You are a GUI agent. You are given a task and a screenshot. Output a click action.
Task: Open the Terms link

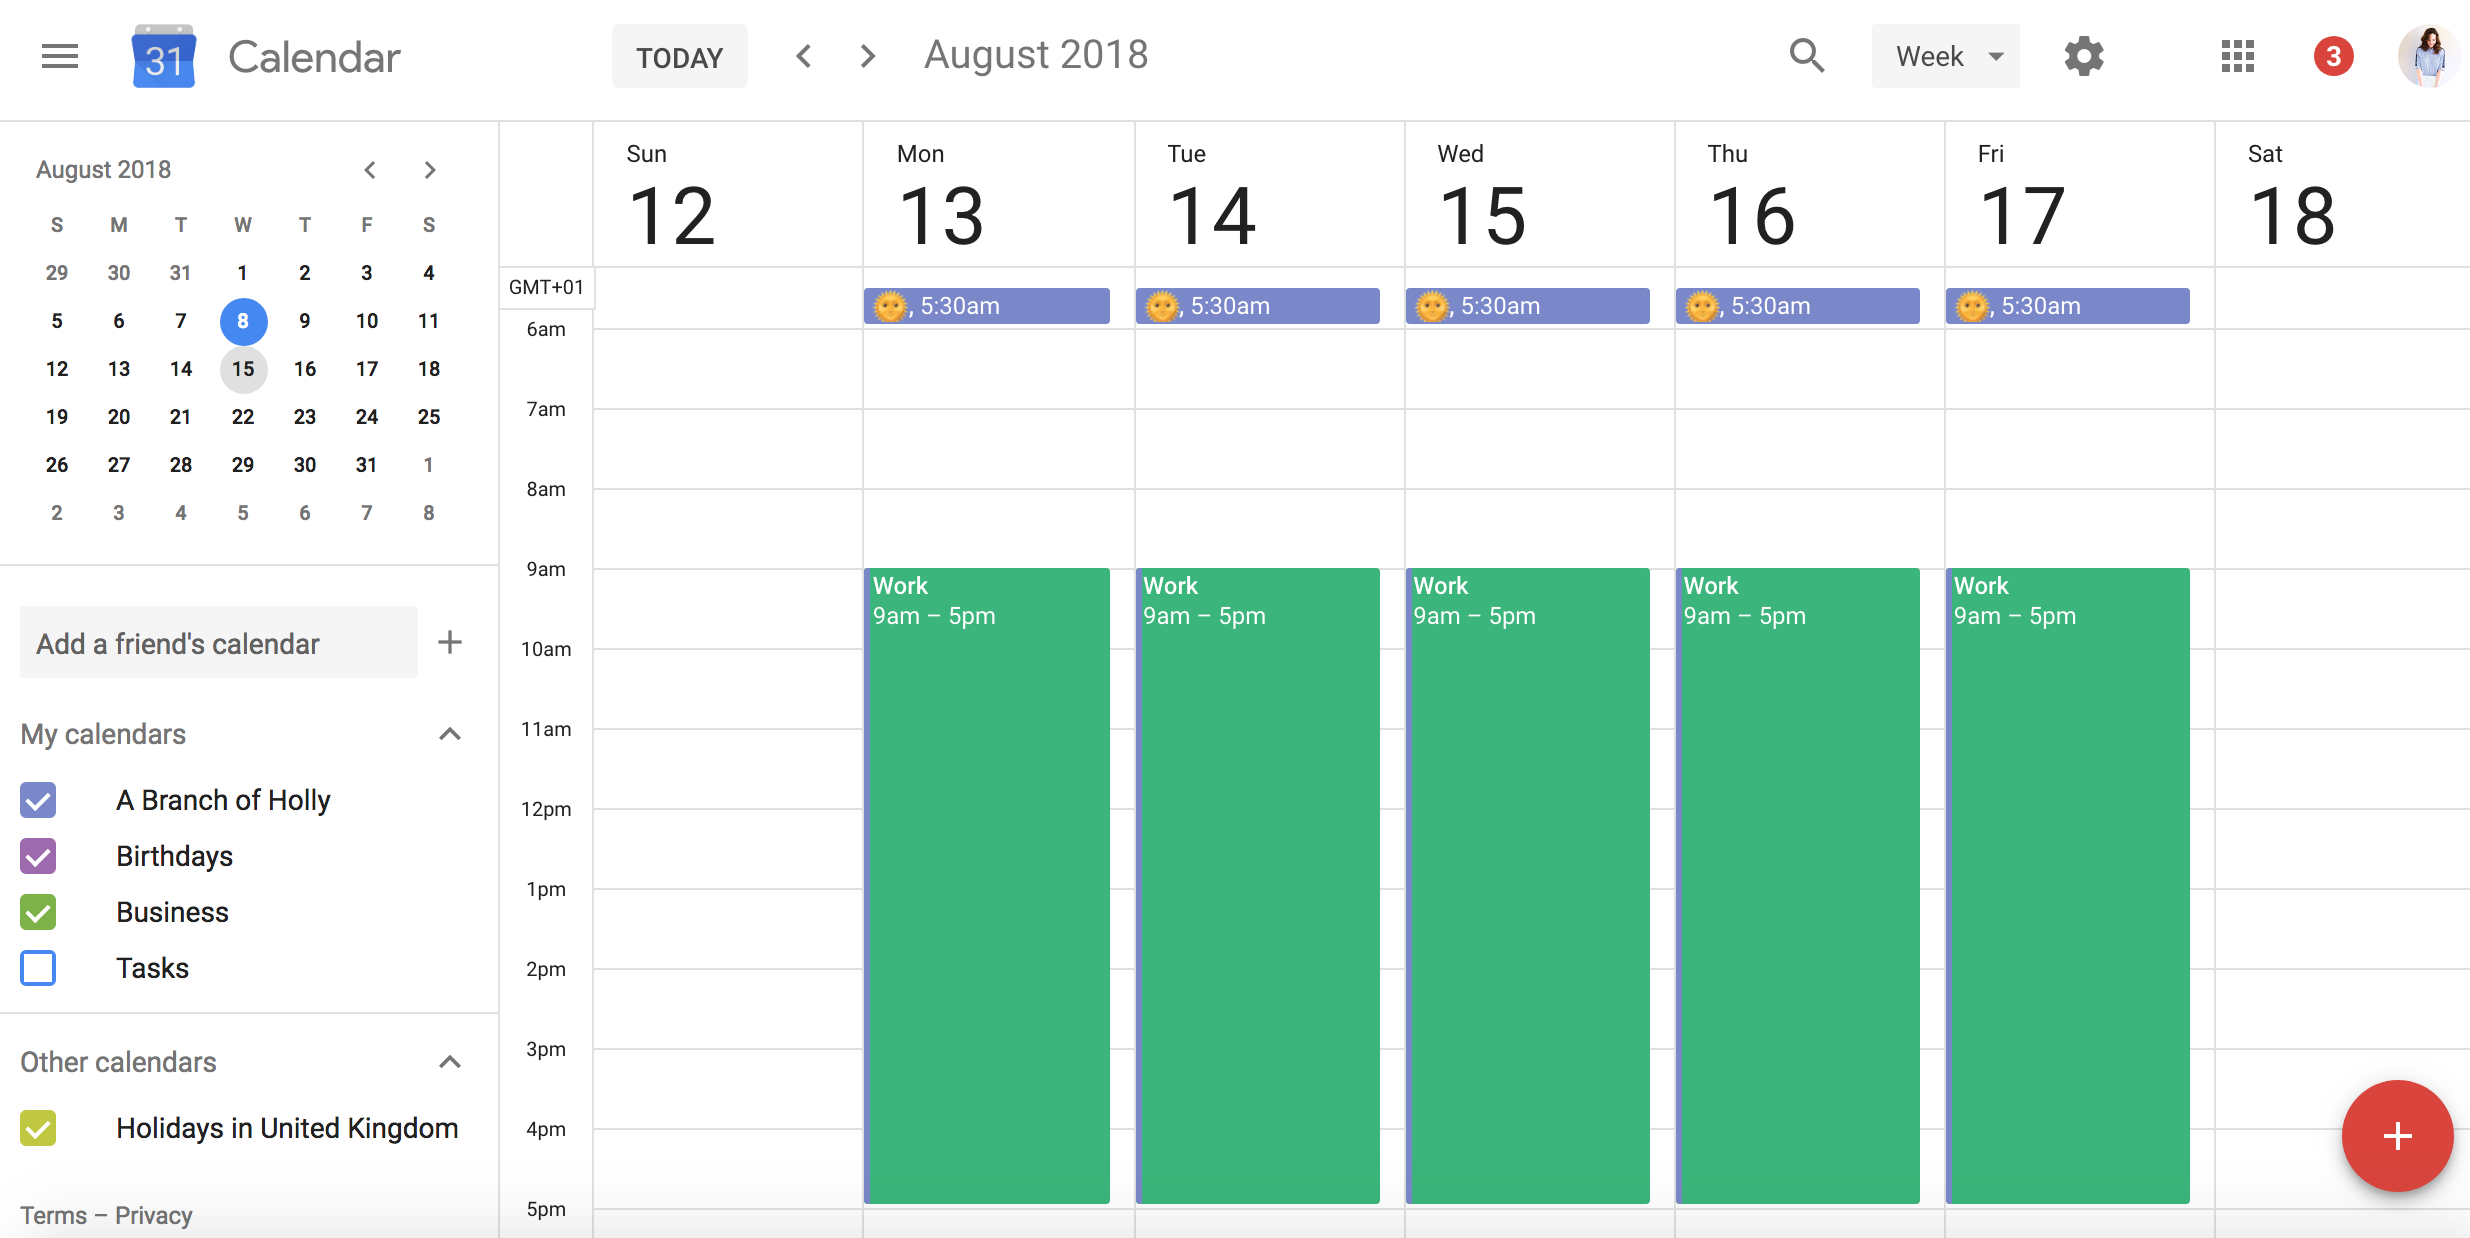click(x=54, y=1215)
